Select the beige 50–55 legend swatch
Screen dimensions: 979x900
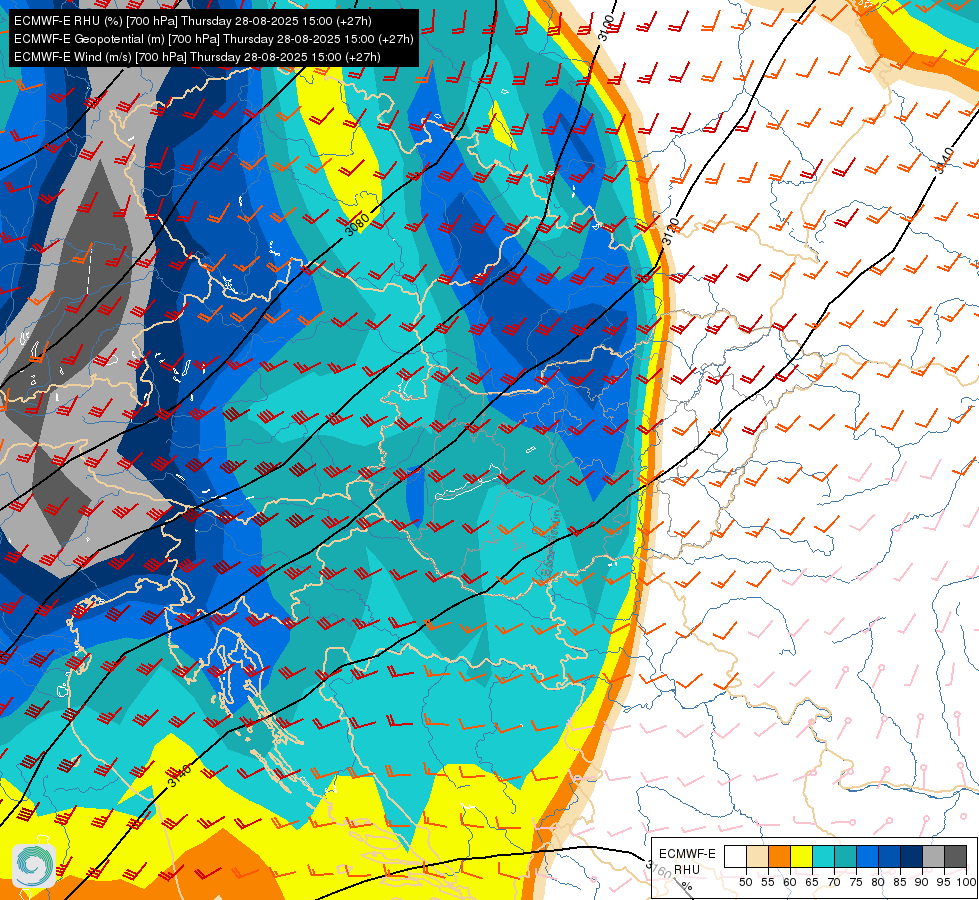[757, 856]
